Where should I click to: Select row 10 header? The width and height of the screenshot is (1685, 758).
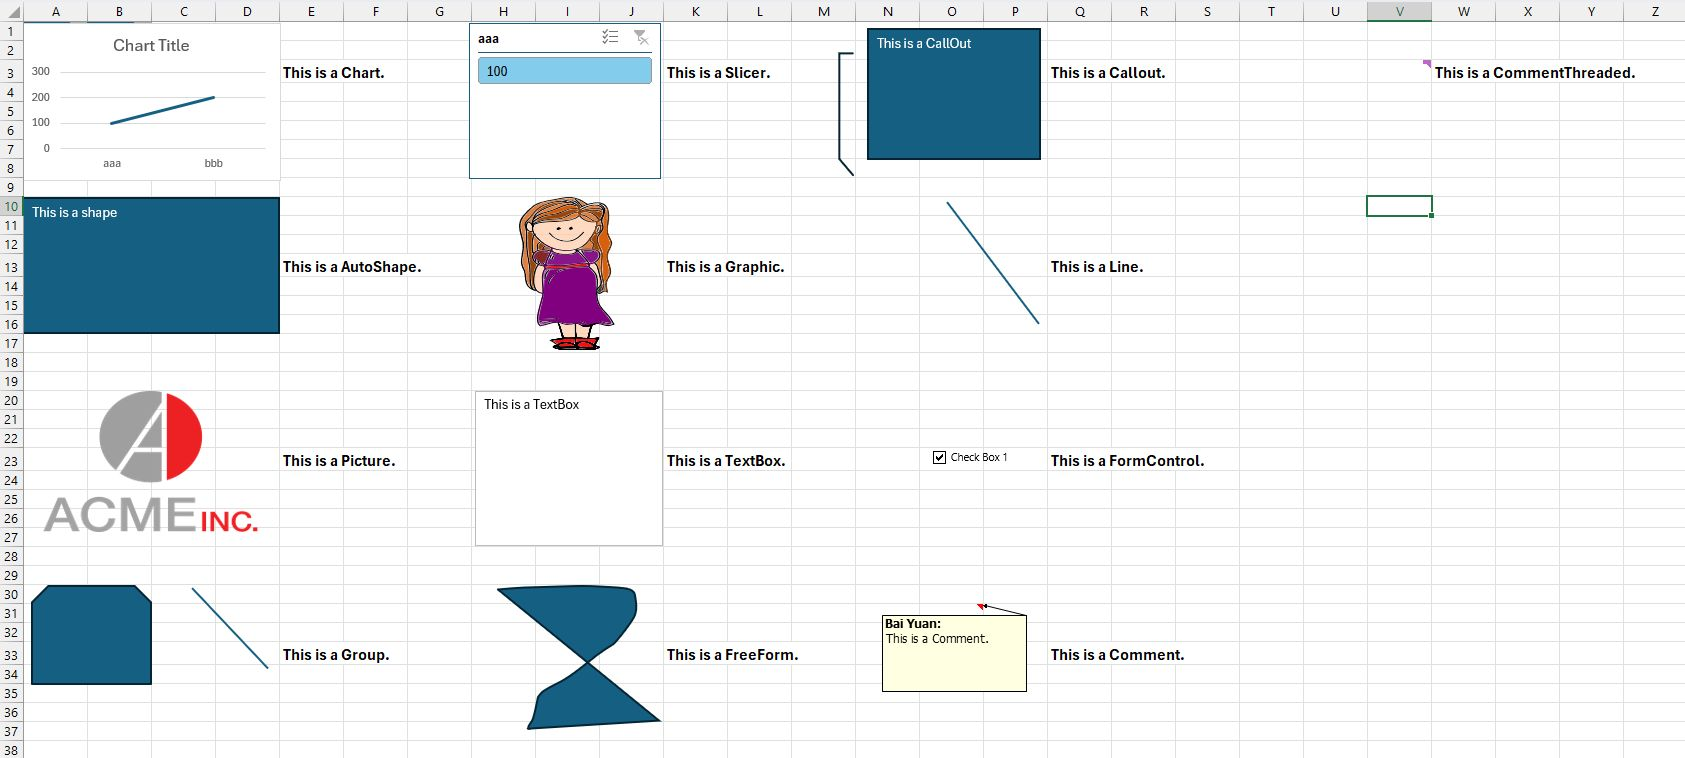coord(11,206)
